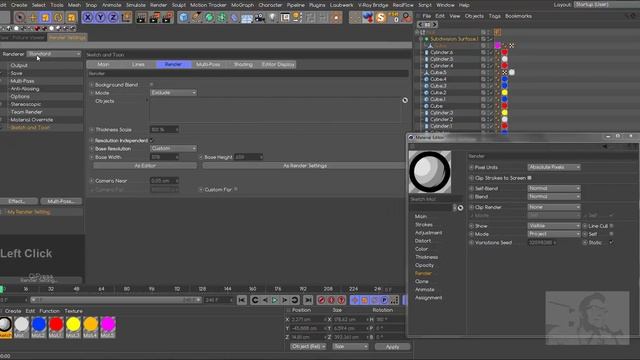The width and height of the screenshot is (640, 360).
Task: Select the Move tool in toolbar
Action: tap(33, 18)
